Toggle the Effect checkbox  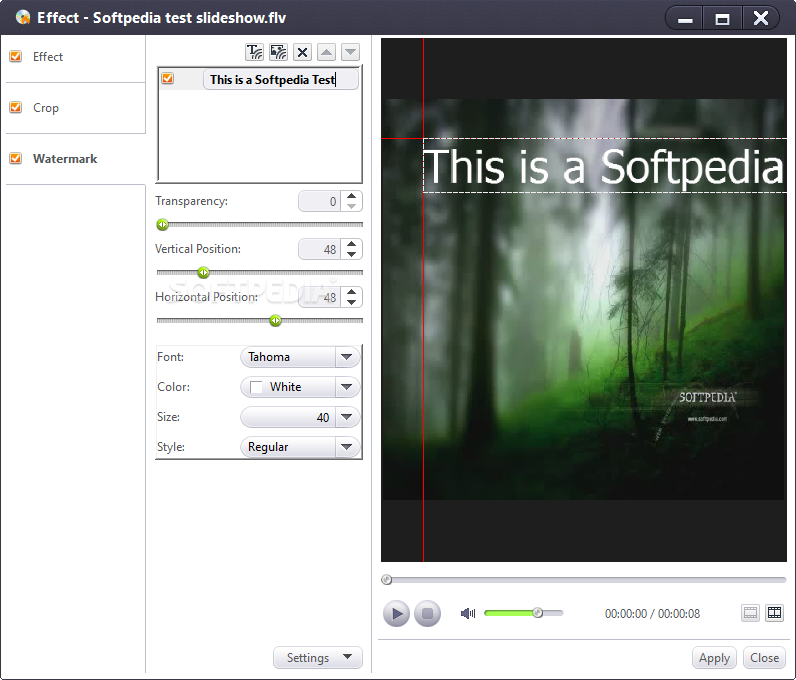pos(16,56)
